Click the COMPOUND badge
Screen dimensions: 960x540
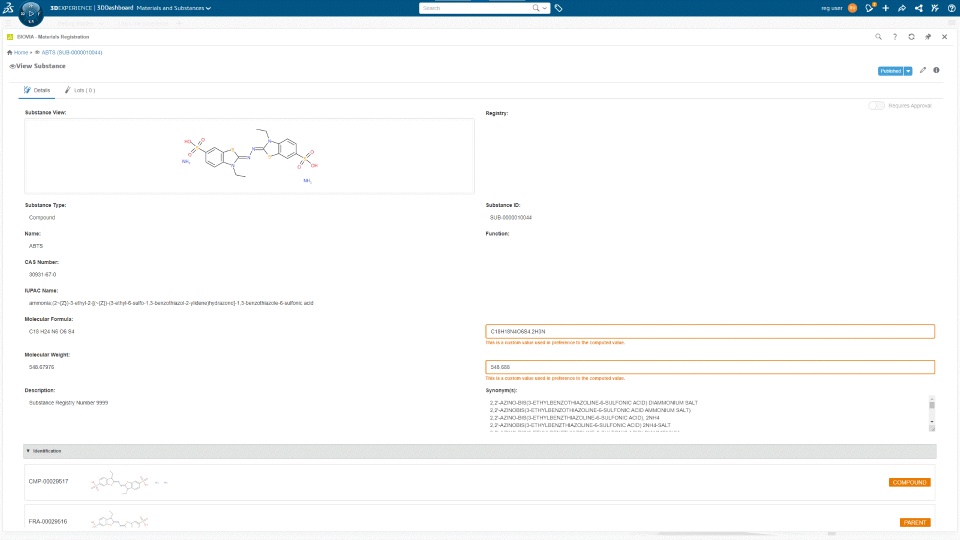point(909,482)
